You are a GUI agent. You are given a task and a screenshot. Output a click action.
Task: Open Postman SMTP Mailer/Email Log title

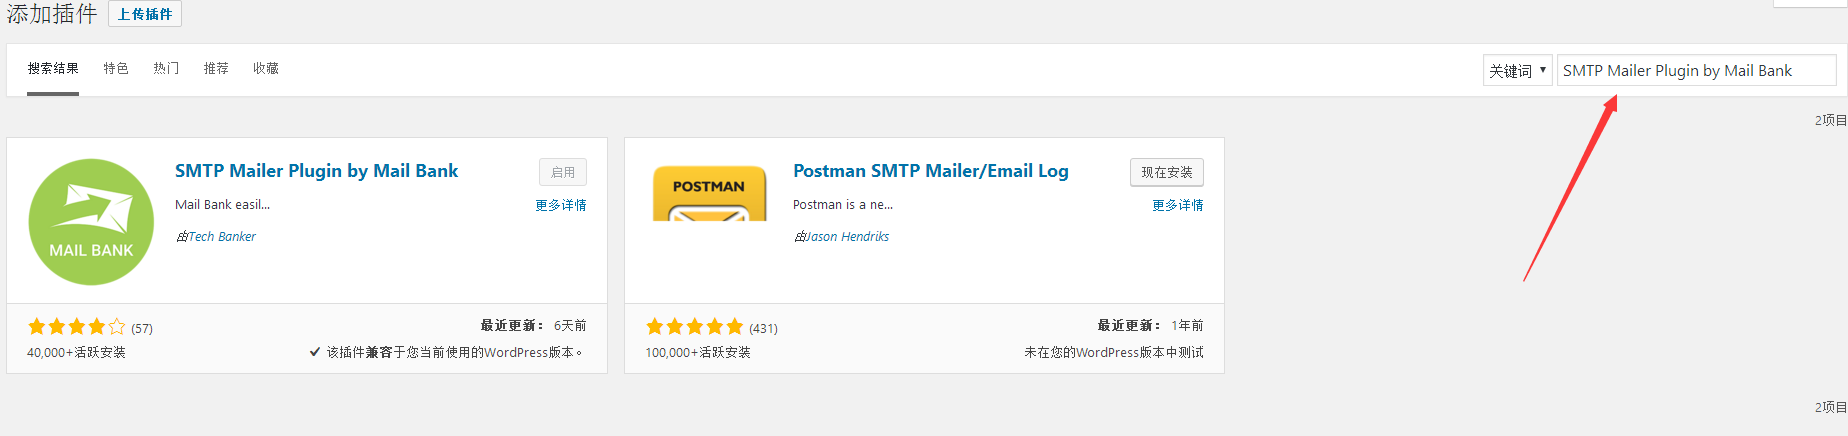pyautogui.click(x=930, y=171)
